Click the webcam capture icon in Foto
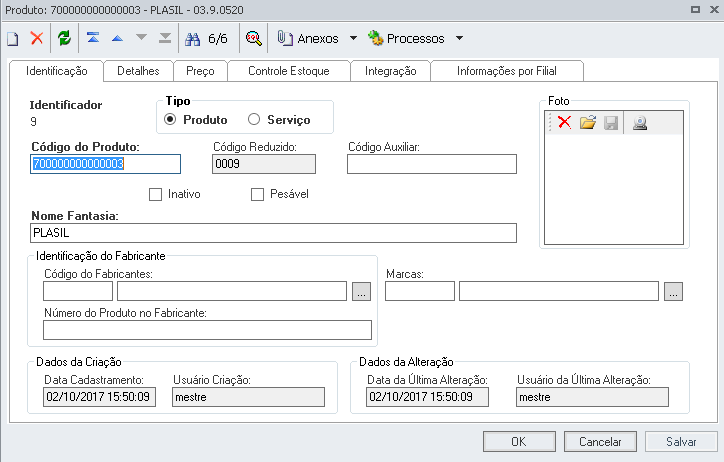 (640, 123)
